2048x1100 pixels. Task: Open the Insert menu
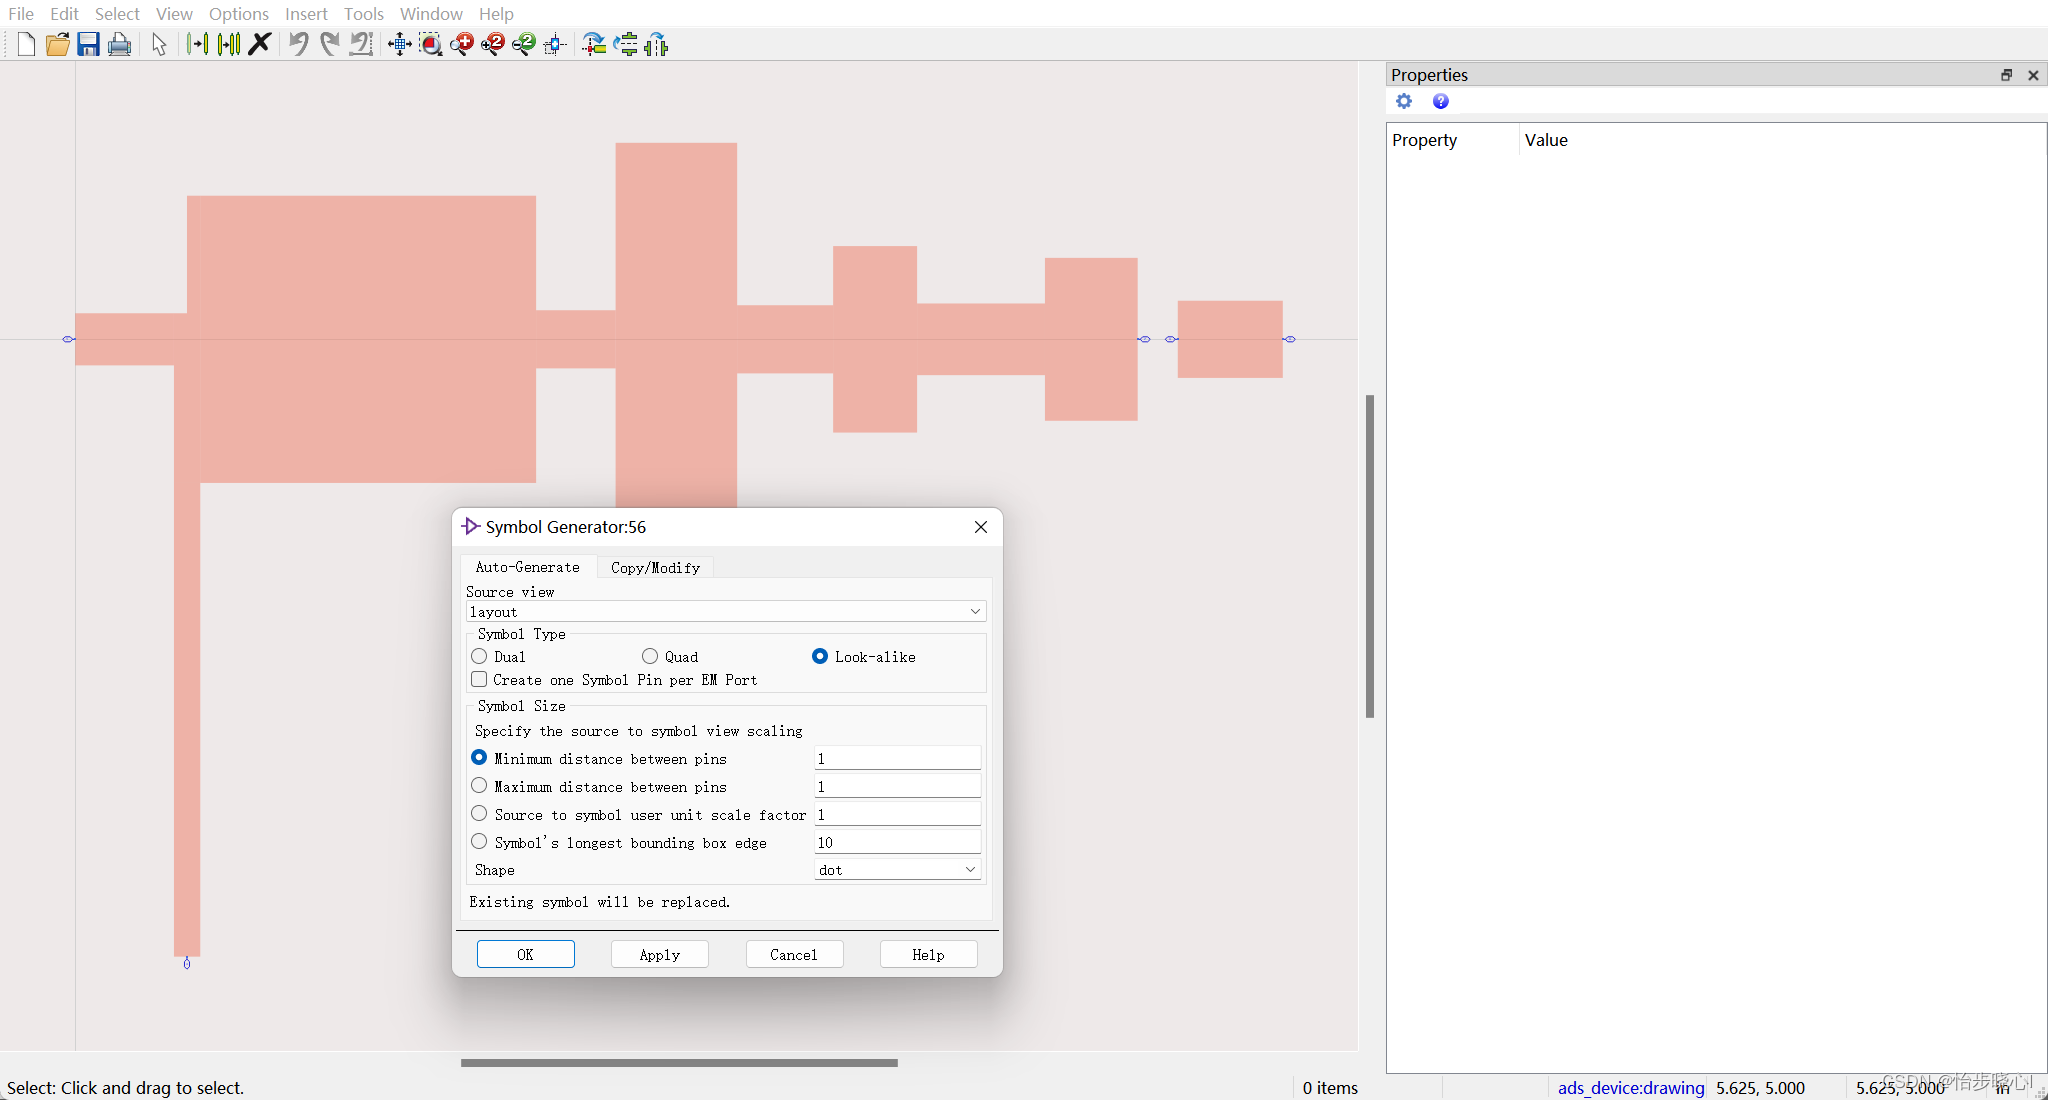306,14
